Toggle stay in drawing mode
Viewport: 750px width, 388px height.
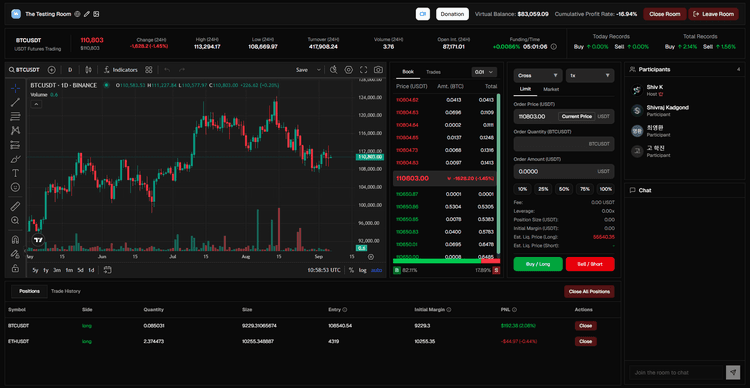coord(15,254)
